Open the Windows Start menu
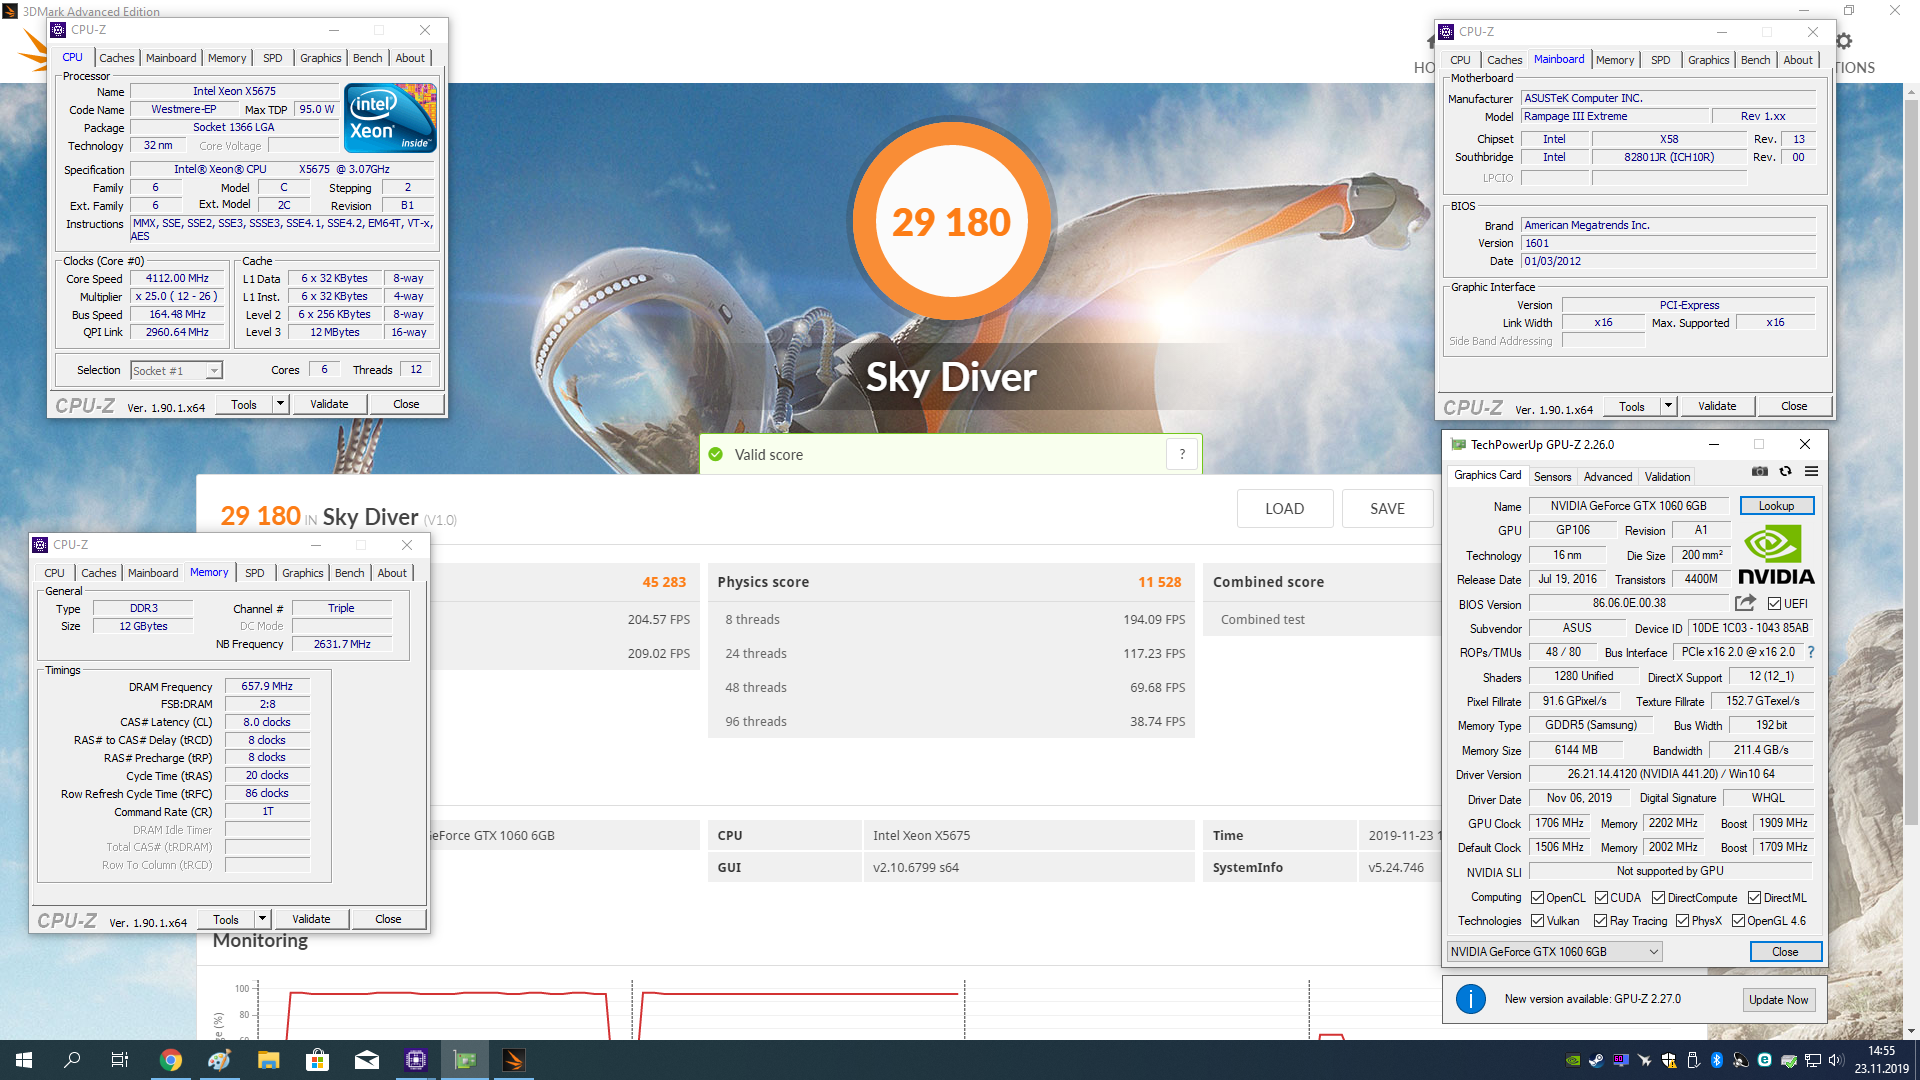The width and height of the screenshot is (1920, 1080). (24, 1060)
